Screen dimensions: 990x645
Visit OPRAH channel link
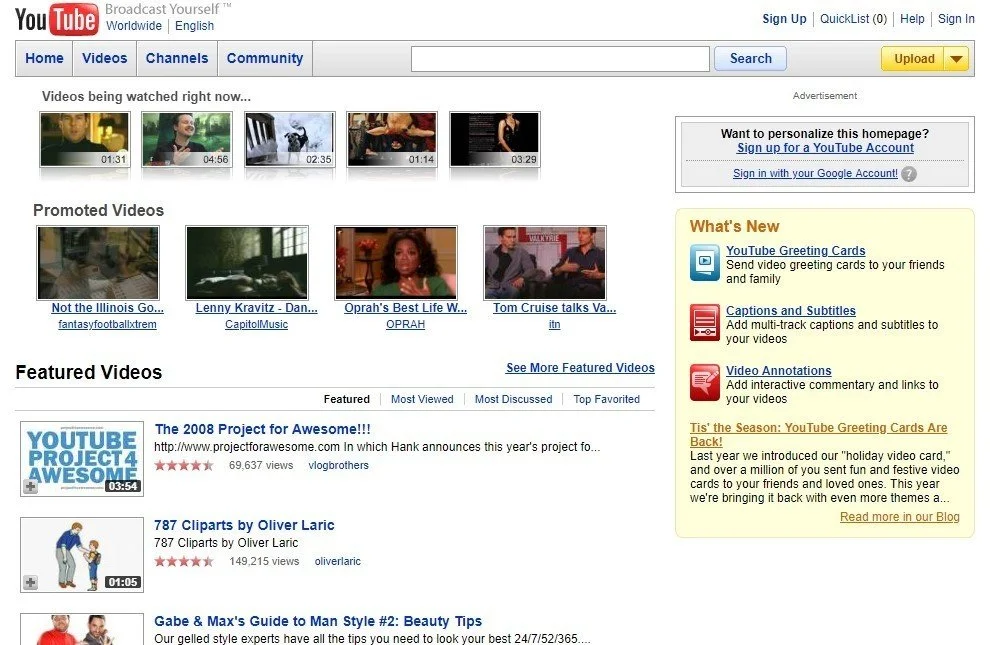[405, 324]
